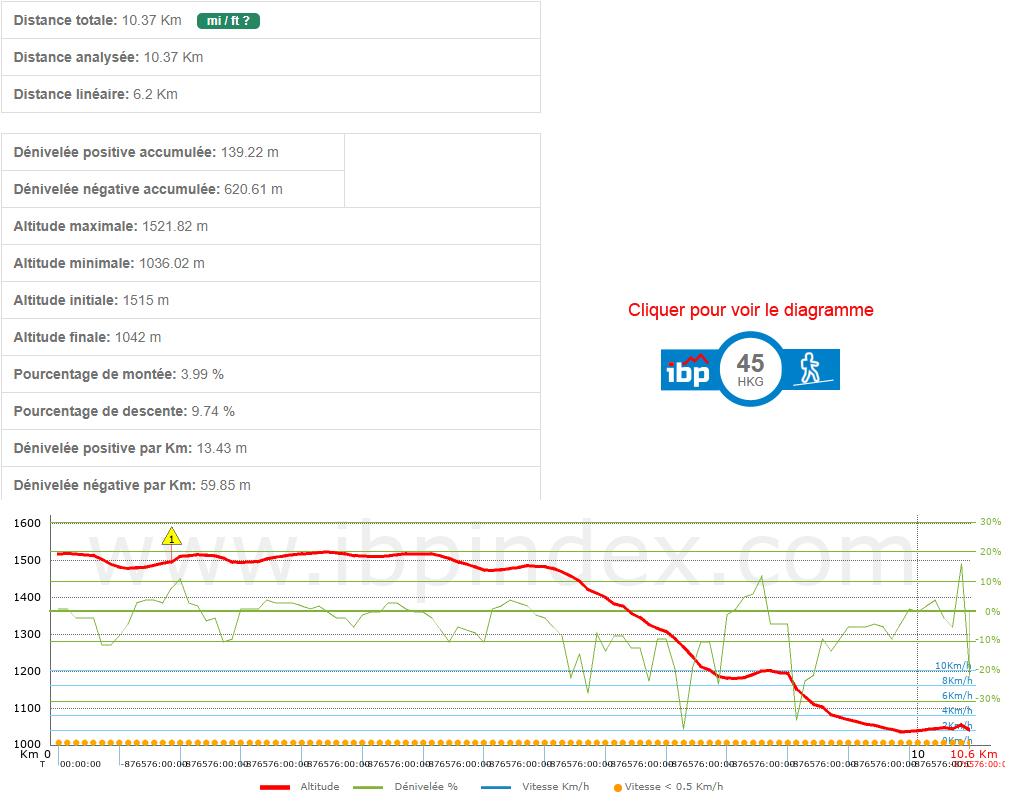Click the ibp logo on the badge

click(687, 370)
